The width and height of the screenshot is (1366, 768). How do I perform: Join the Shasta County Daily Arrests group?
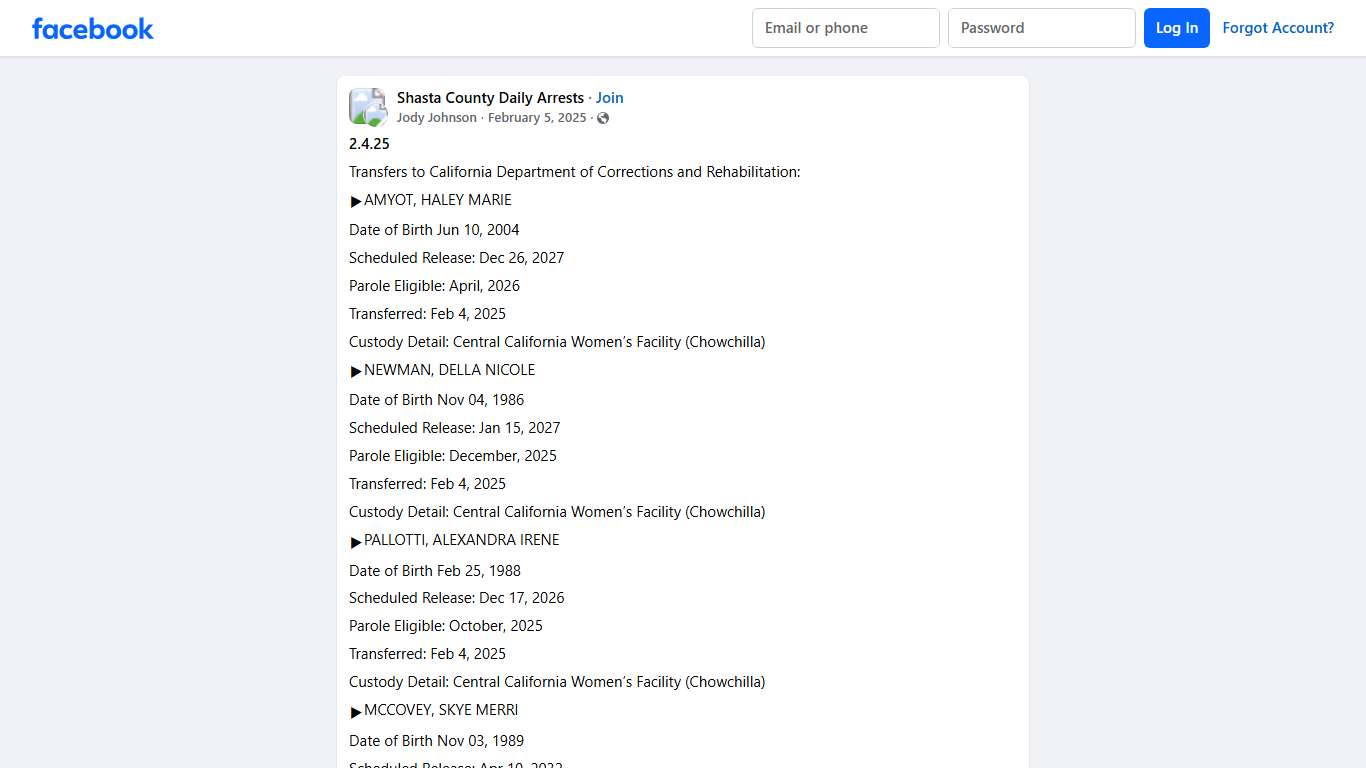(610, 97)
